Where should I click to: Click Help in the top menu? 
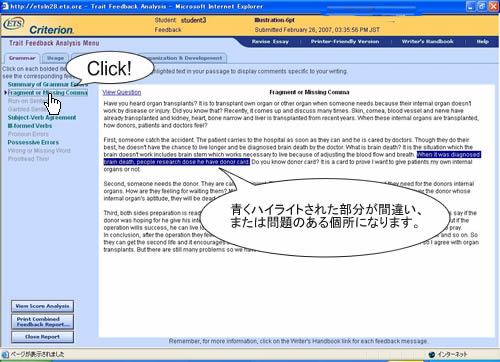[482, 42]
